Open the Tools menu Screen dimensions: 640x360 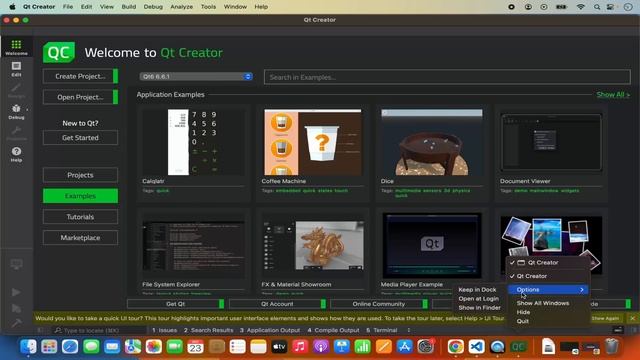(x=208, y=7)
